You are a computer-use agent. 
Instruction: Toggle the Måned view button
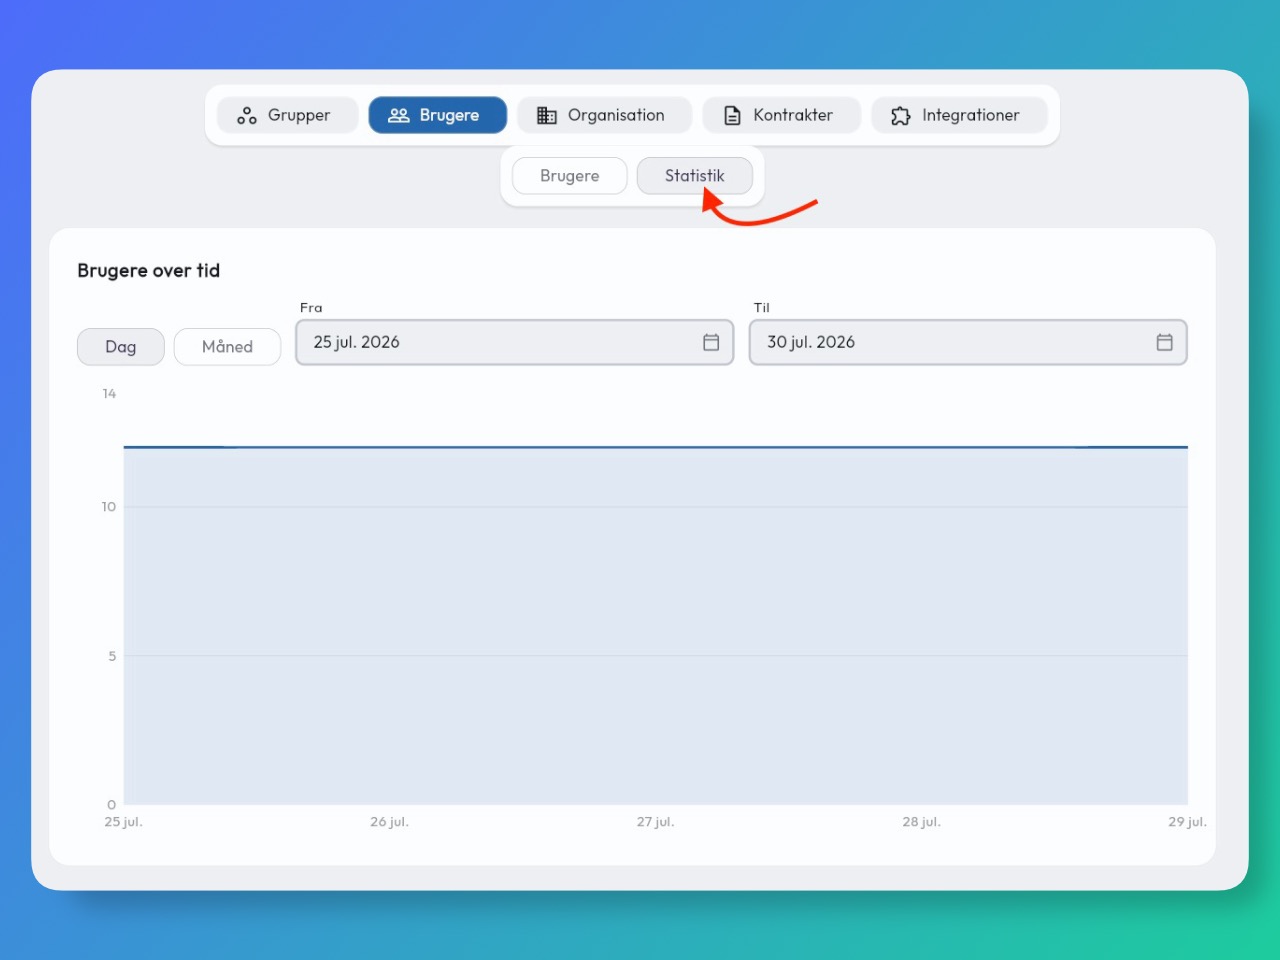[x=227, y=347]
